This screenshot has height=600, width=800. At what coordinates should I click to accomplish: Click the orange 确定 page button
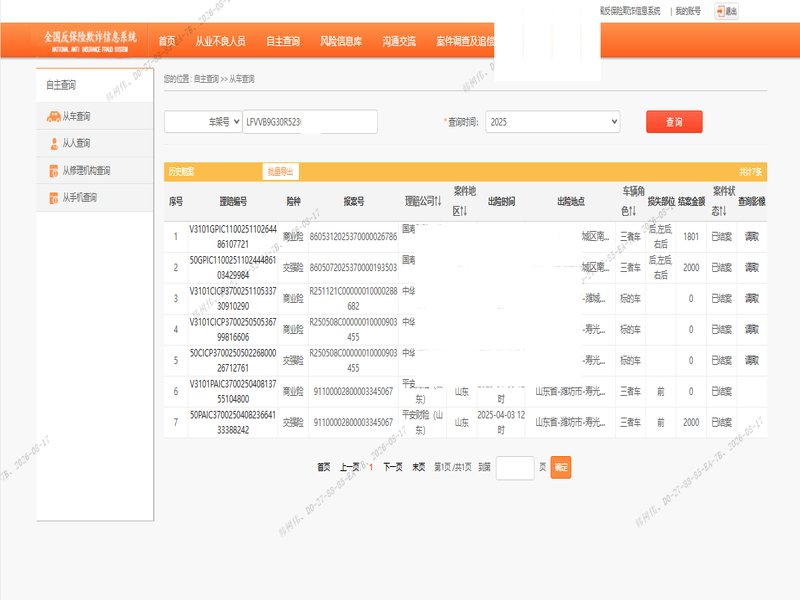[561, 467]
